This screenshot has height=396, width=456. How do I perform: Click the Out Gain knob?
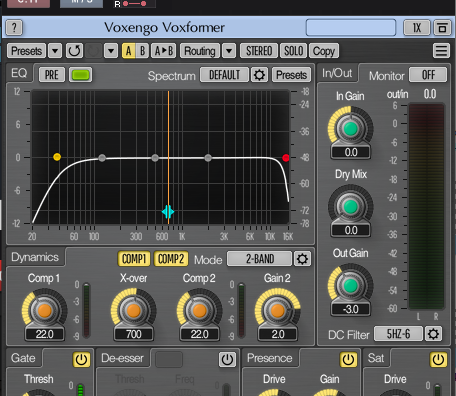pyautogui.click(x=350, y=285)
